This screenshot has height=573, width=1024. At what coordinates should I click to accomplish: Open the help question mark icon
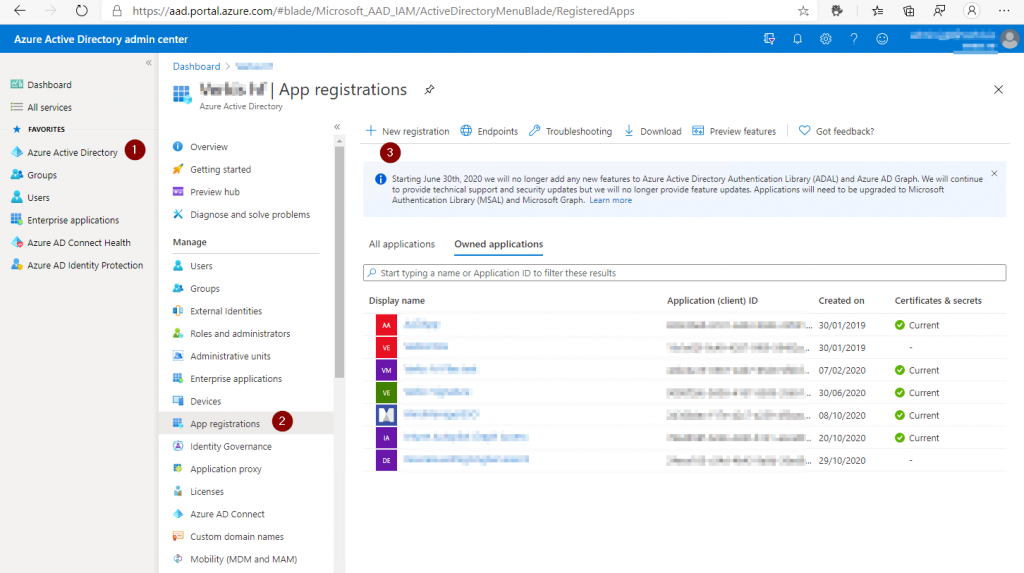854,39
